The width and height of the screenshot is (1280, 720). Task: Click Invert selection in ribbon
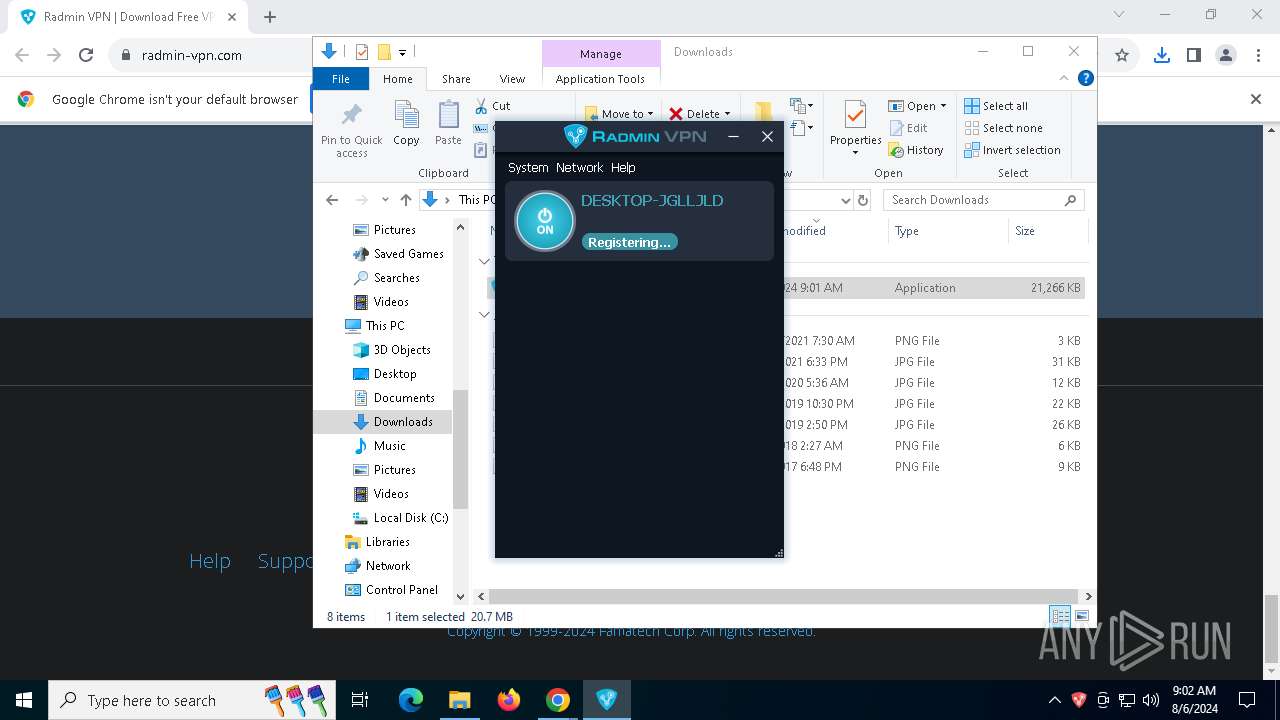[x=1012, y=150]
